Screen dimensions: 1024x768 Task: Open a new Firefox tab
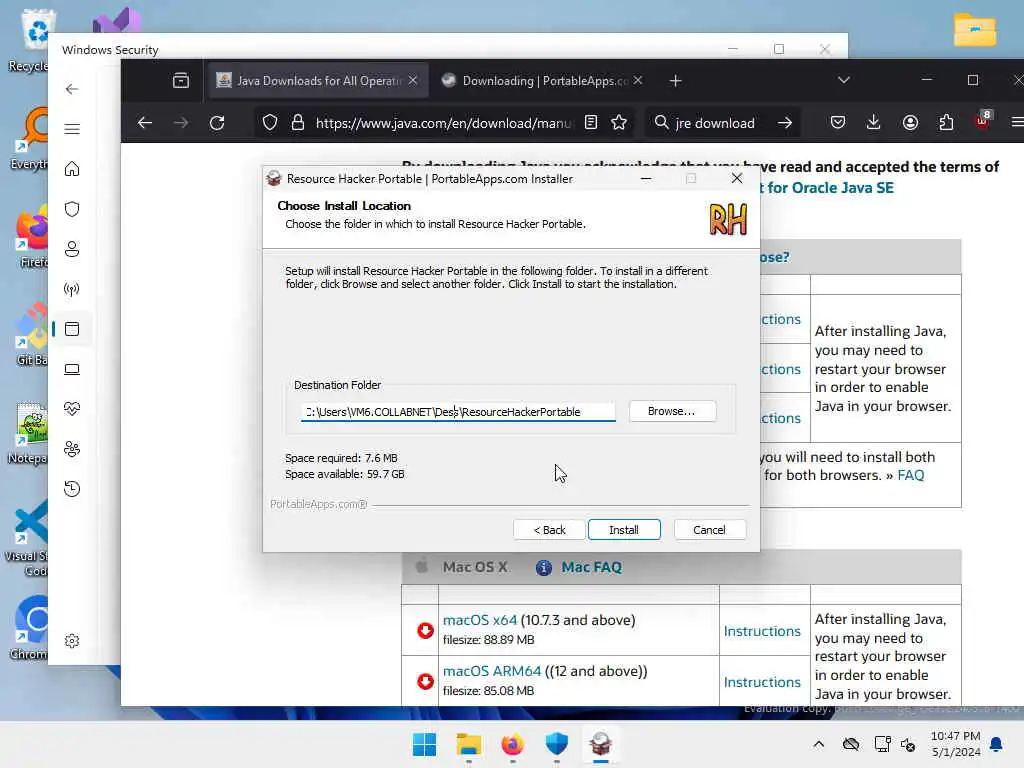pyautogui.click(x=675, y=80)
